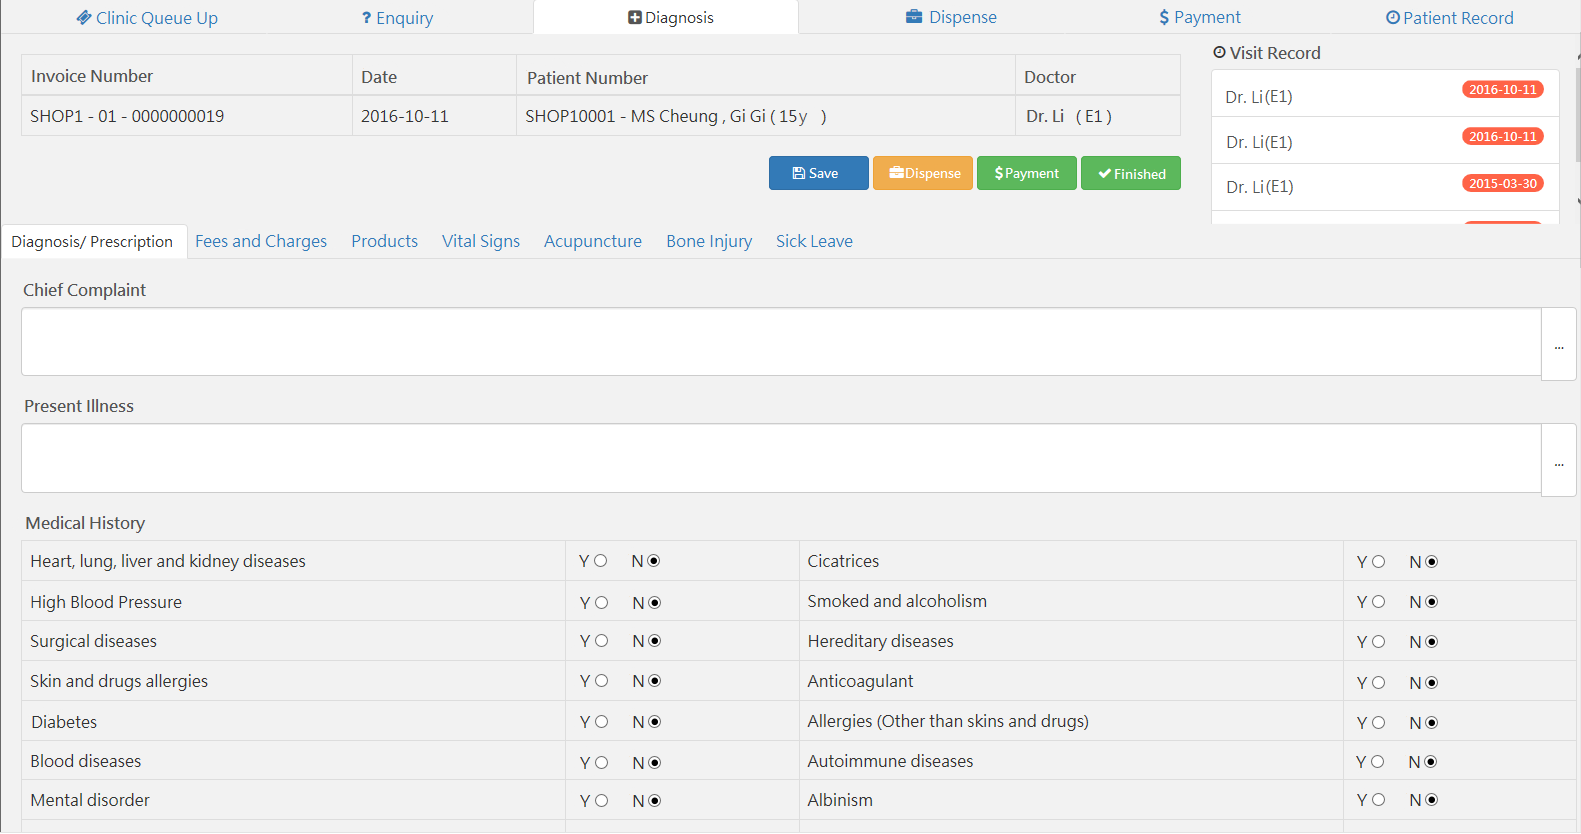Open the top Payment tab
Image resolution: width=1581 pixels, height=834 pixels.
click(x=1200, y=17)
